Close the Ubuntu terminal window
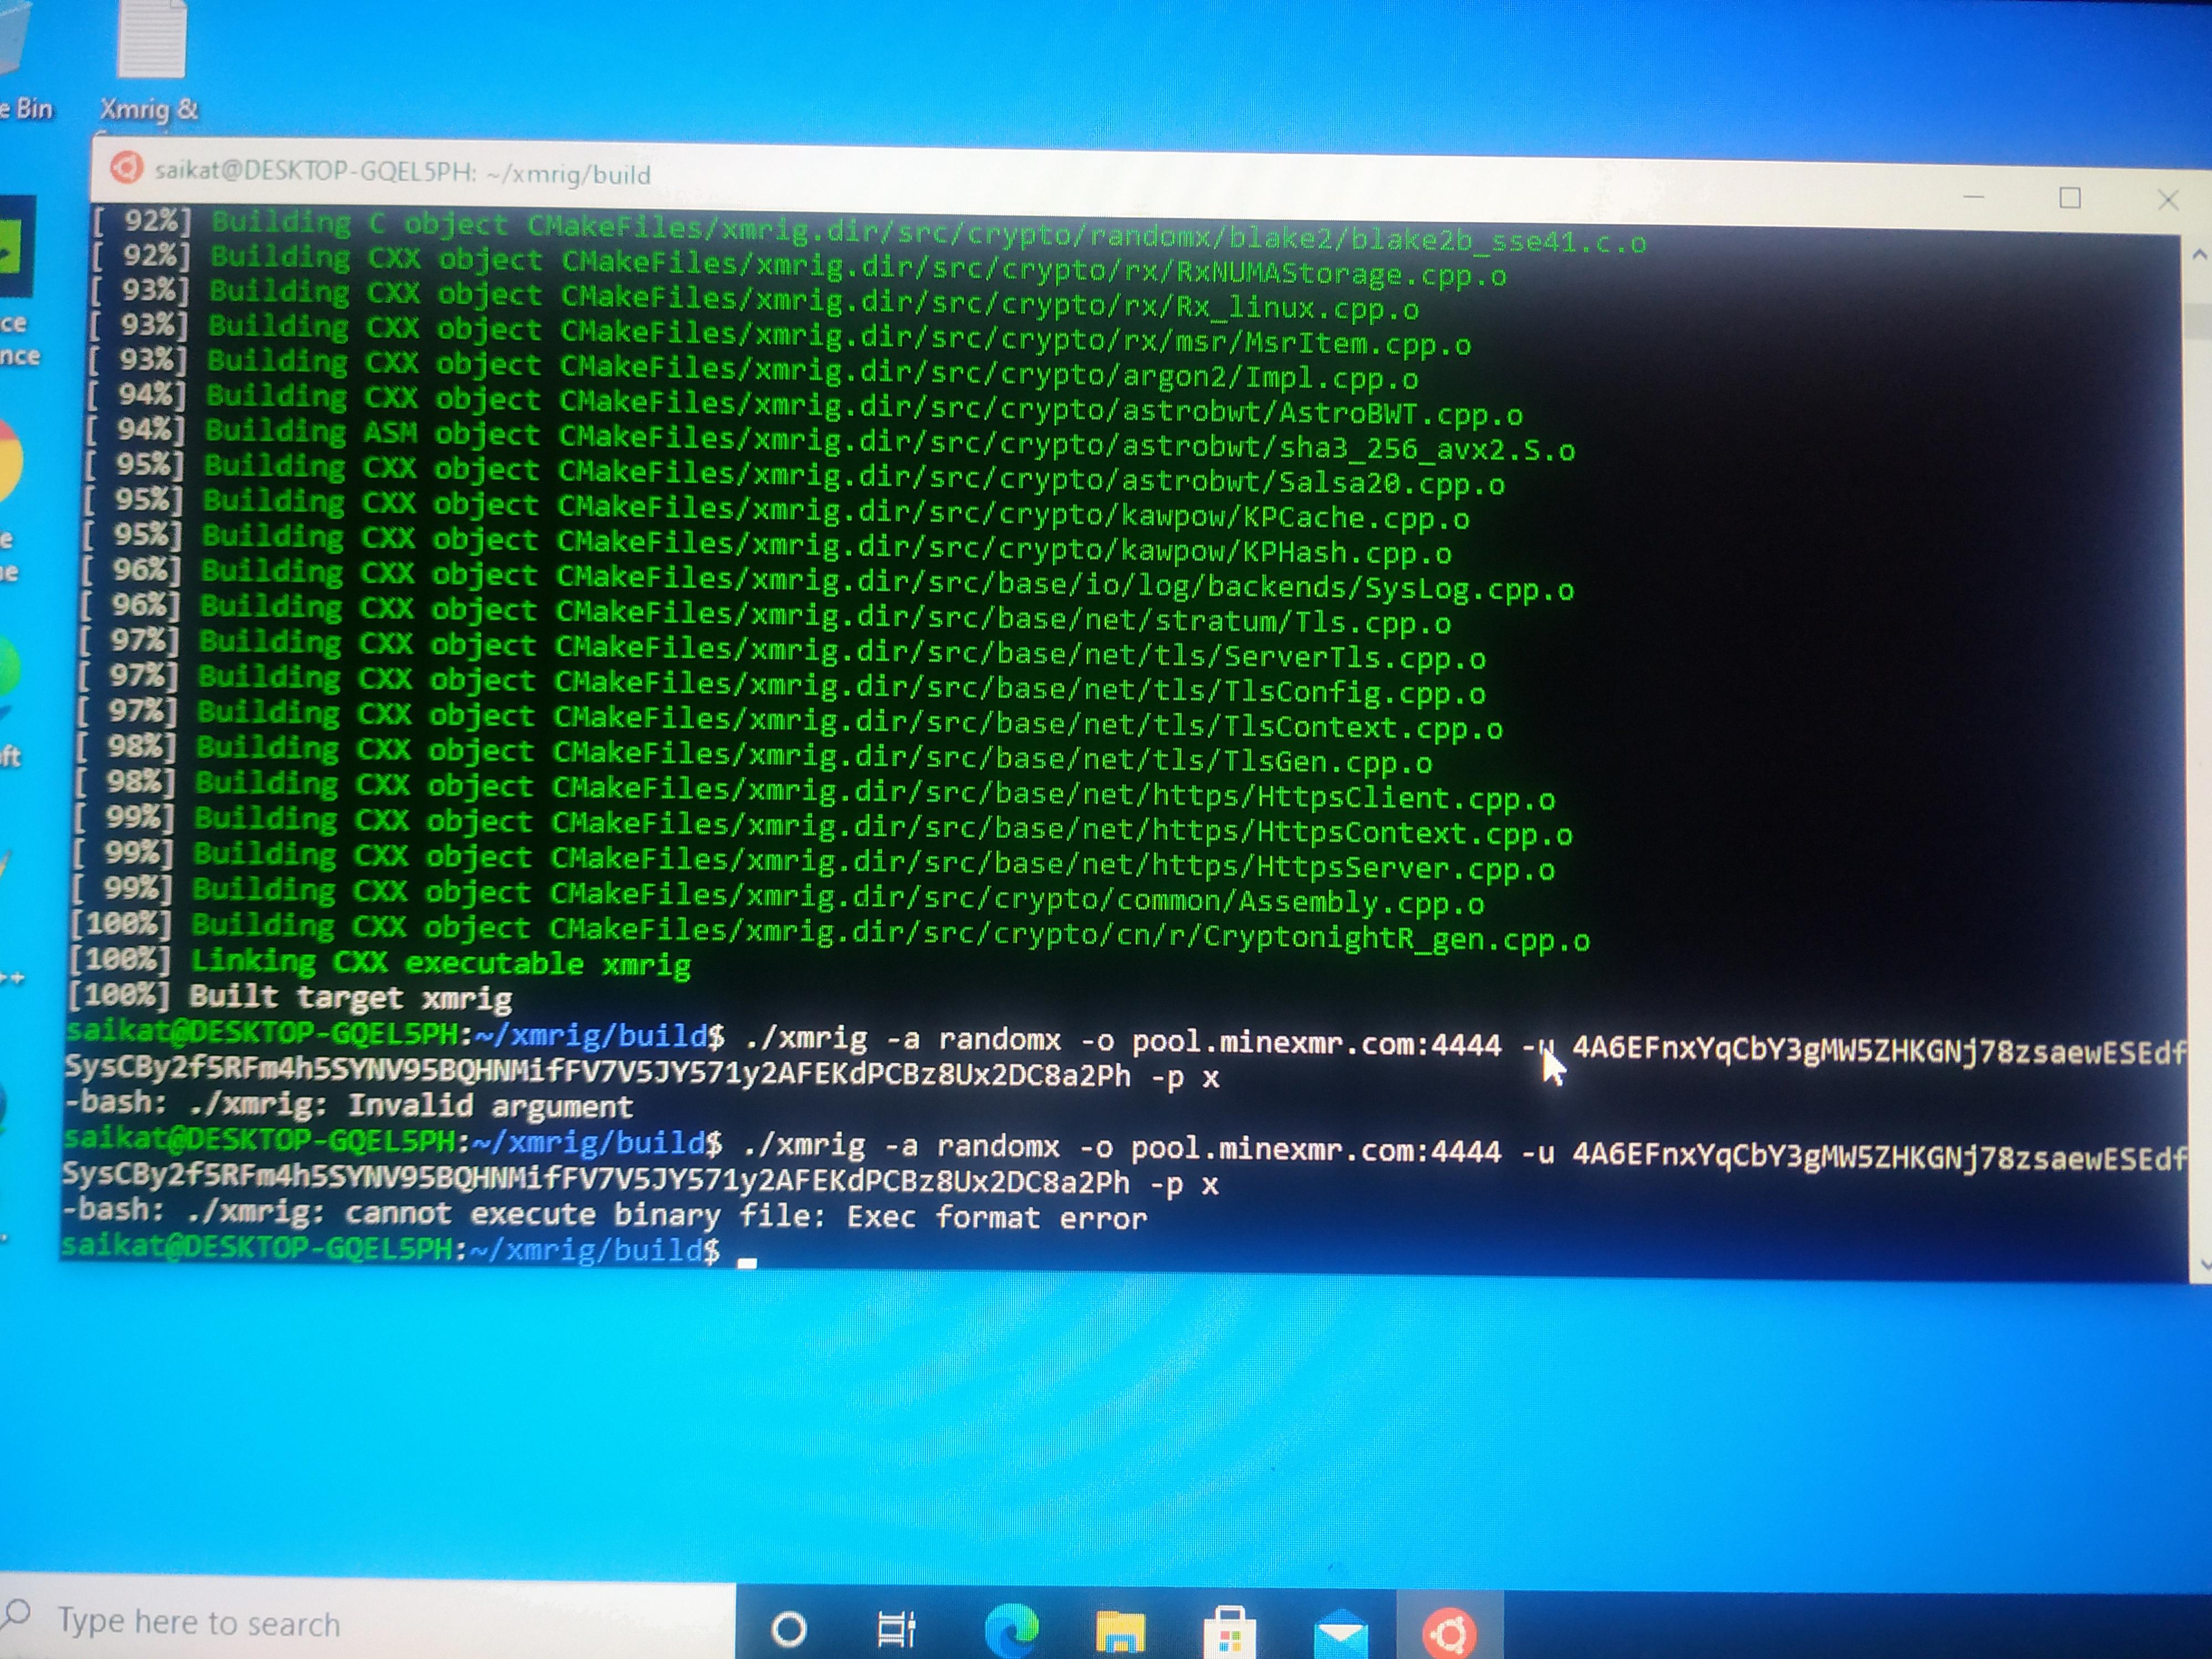 click(x=2167, y=200)
